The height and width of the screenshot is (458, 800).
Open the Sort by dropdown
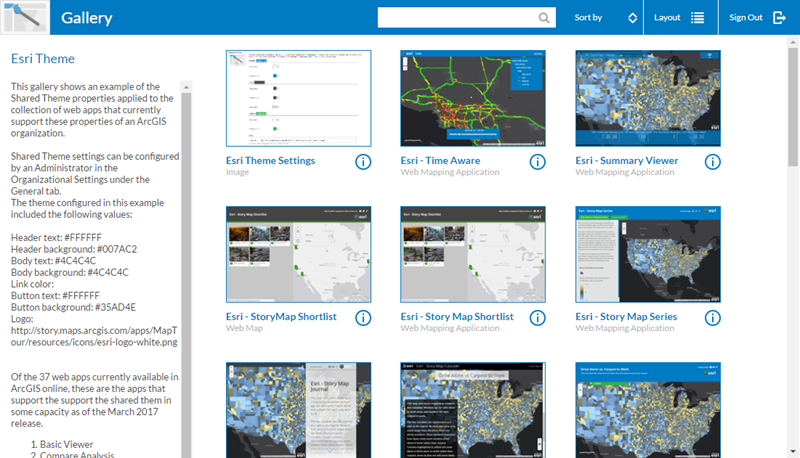[x=605, y=17]
